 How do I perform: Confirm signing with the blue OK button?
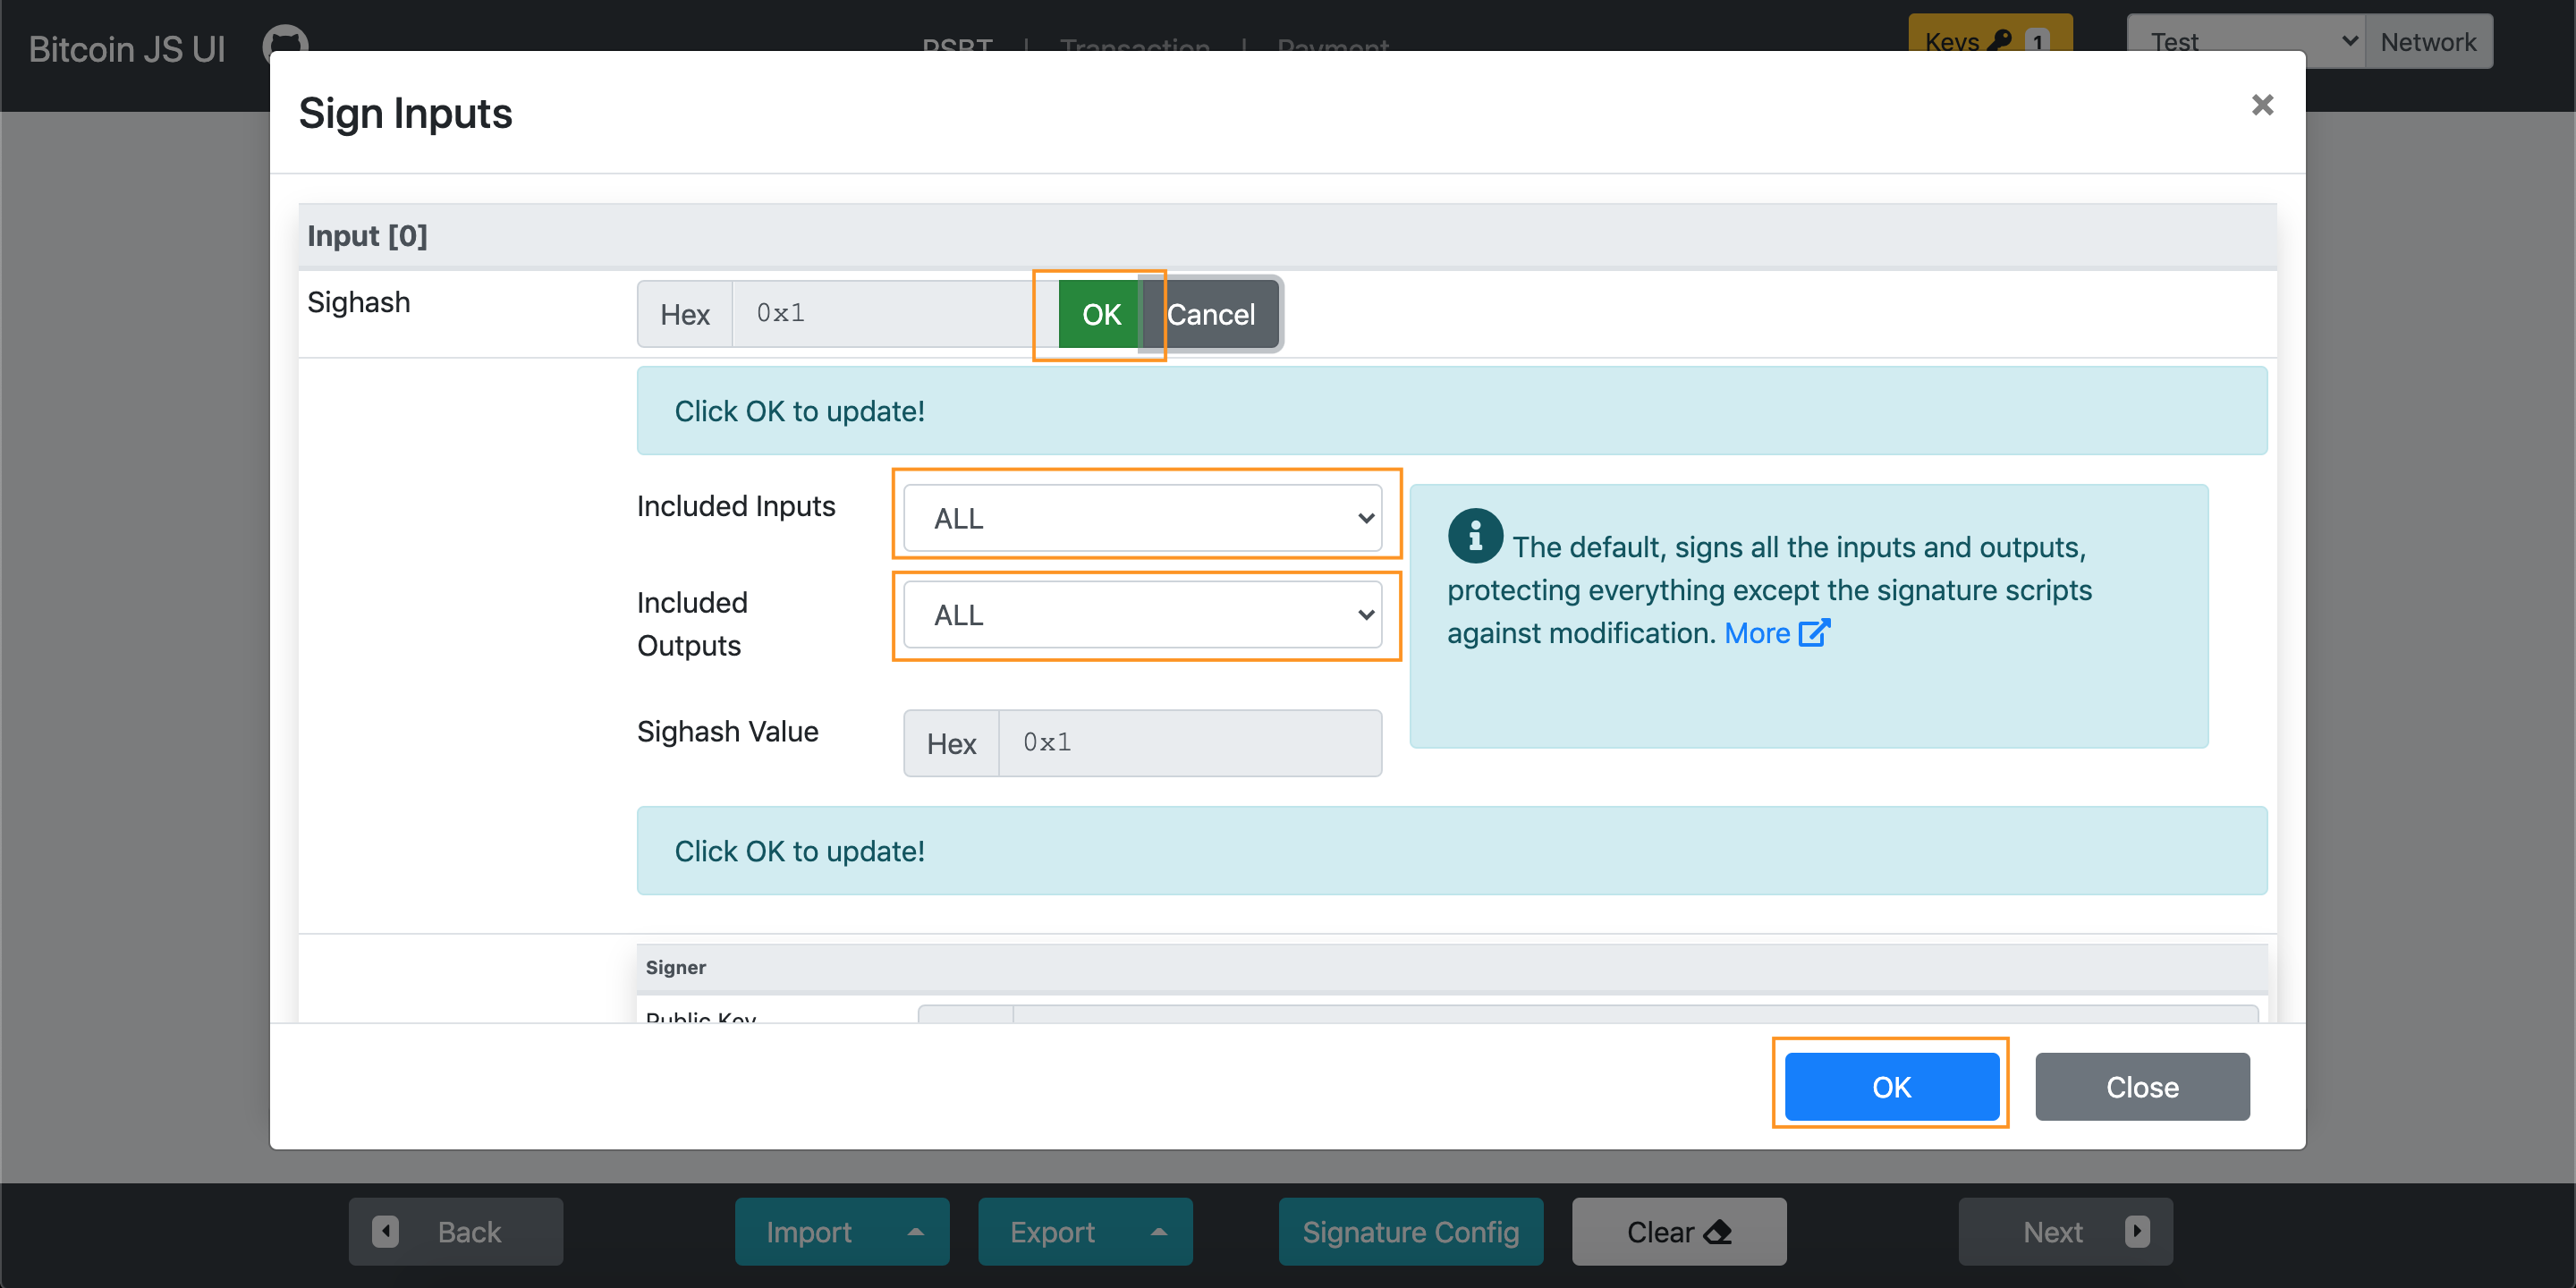pos(1891,1086)
